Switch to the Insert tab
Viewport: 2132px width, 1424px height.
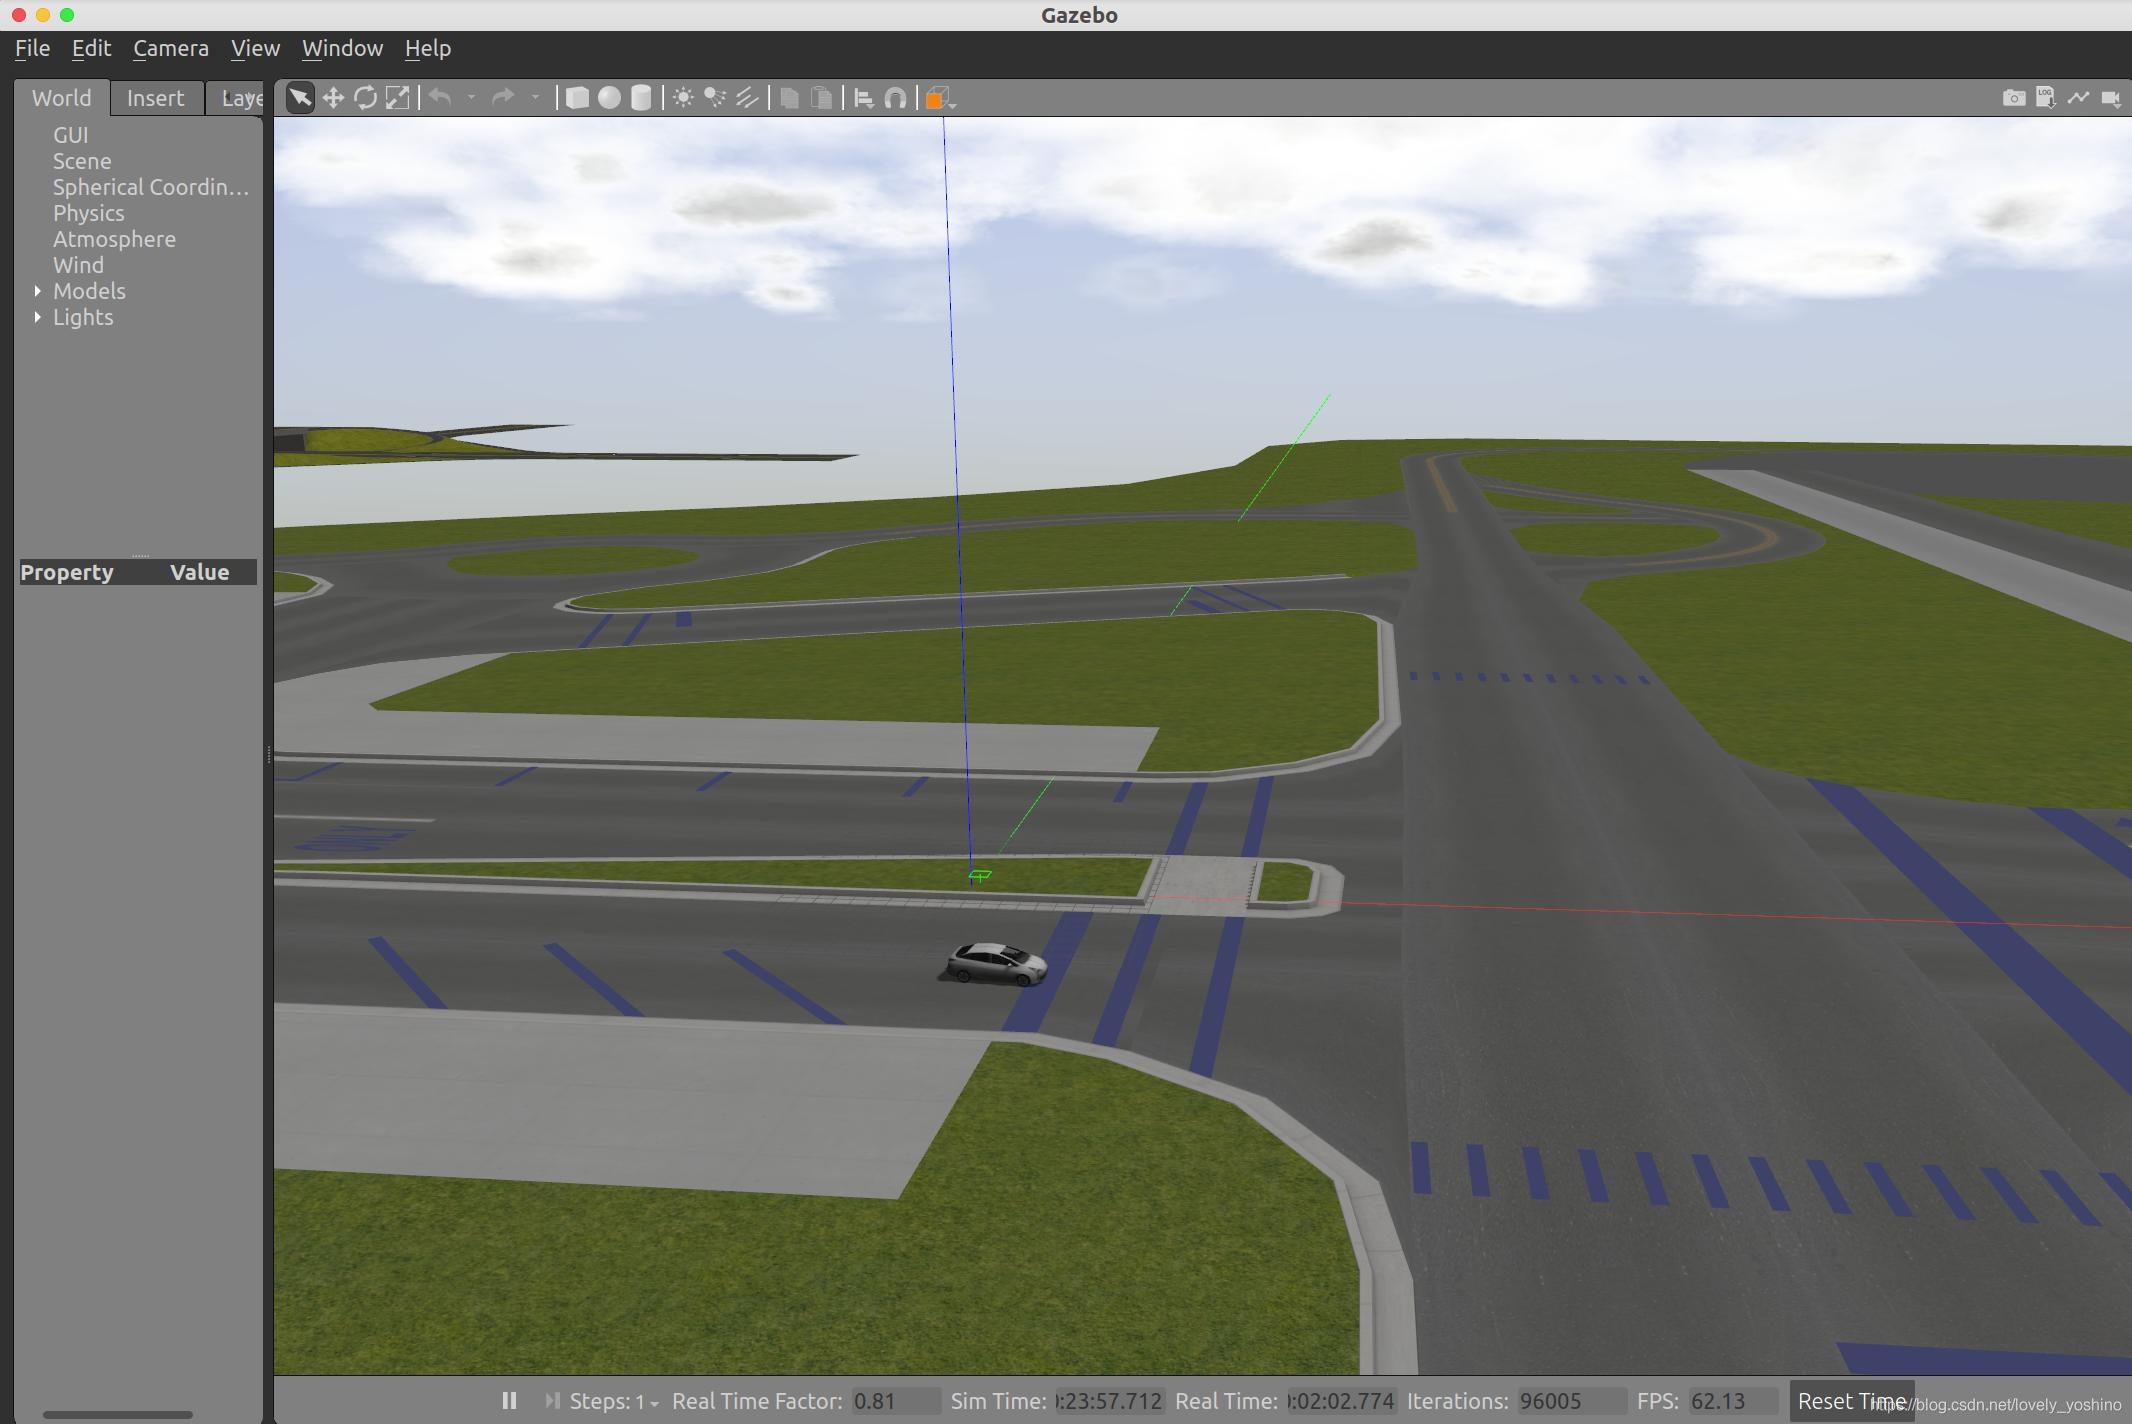[155, 98]
